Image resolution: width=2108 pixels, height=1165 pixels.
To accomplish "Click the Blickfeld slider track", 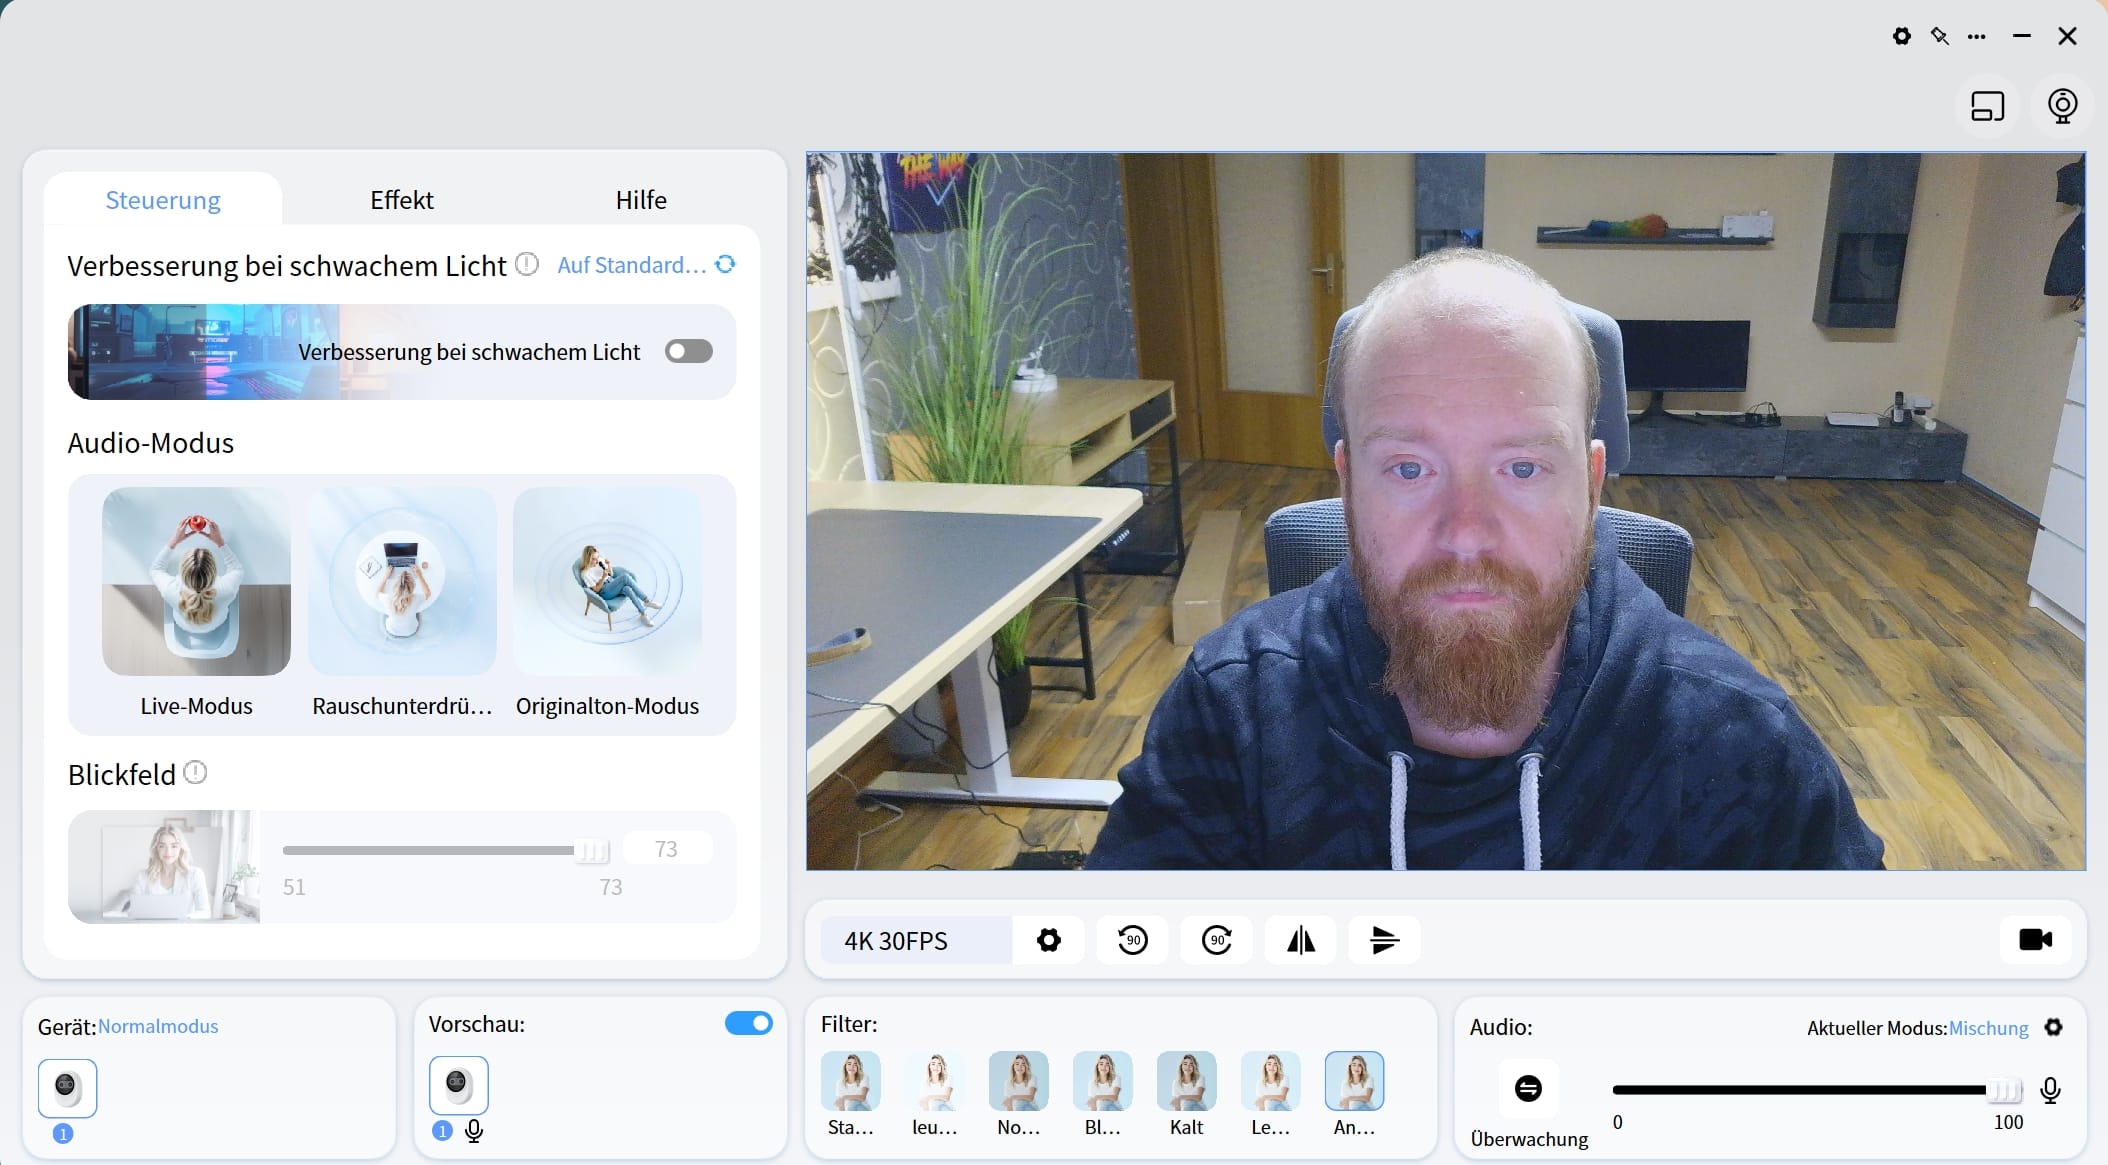I will (x=430, y=850).
